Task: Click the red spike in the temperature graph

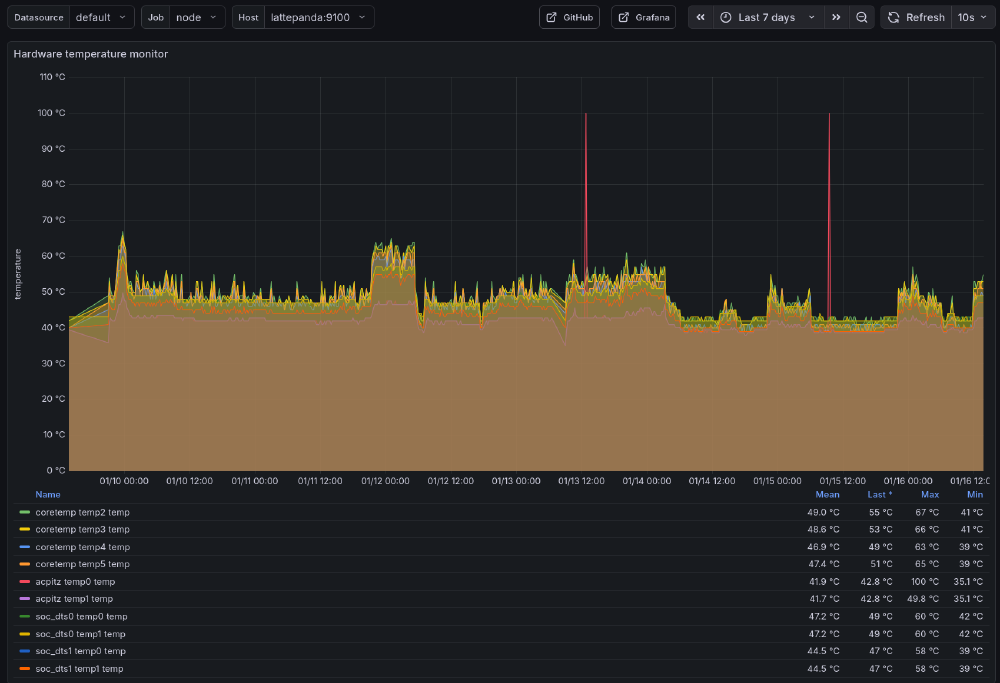Action: [586, 200]
